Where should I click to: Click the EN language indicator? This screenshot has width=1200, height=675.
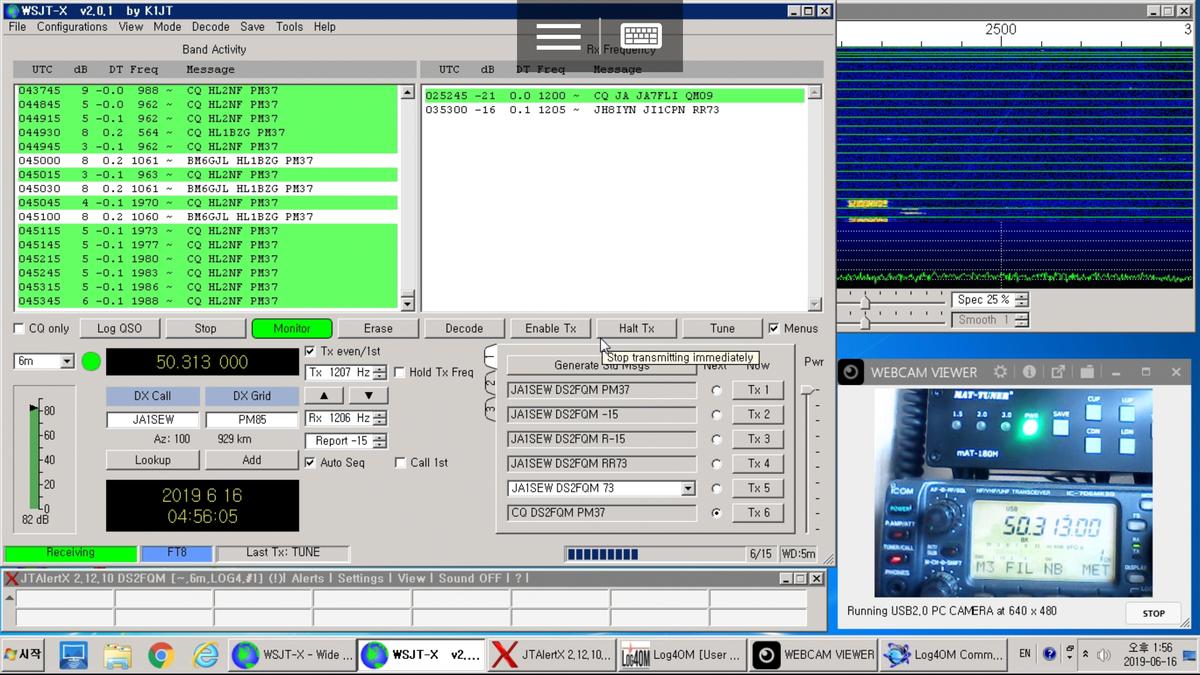[1025, 654]
